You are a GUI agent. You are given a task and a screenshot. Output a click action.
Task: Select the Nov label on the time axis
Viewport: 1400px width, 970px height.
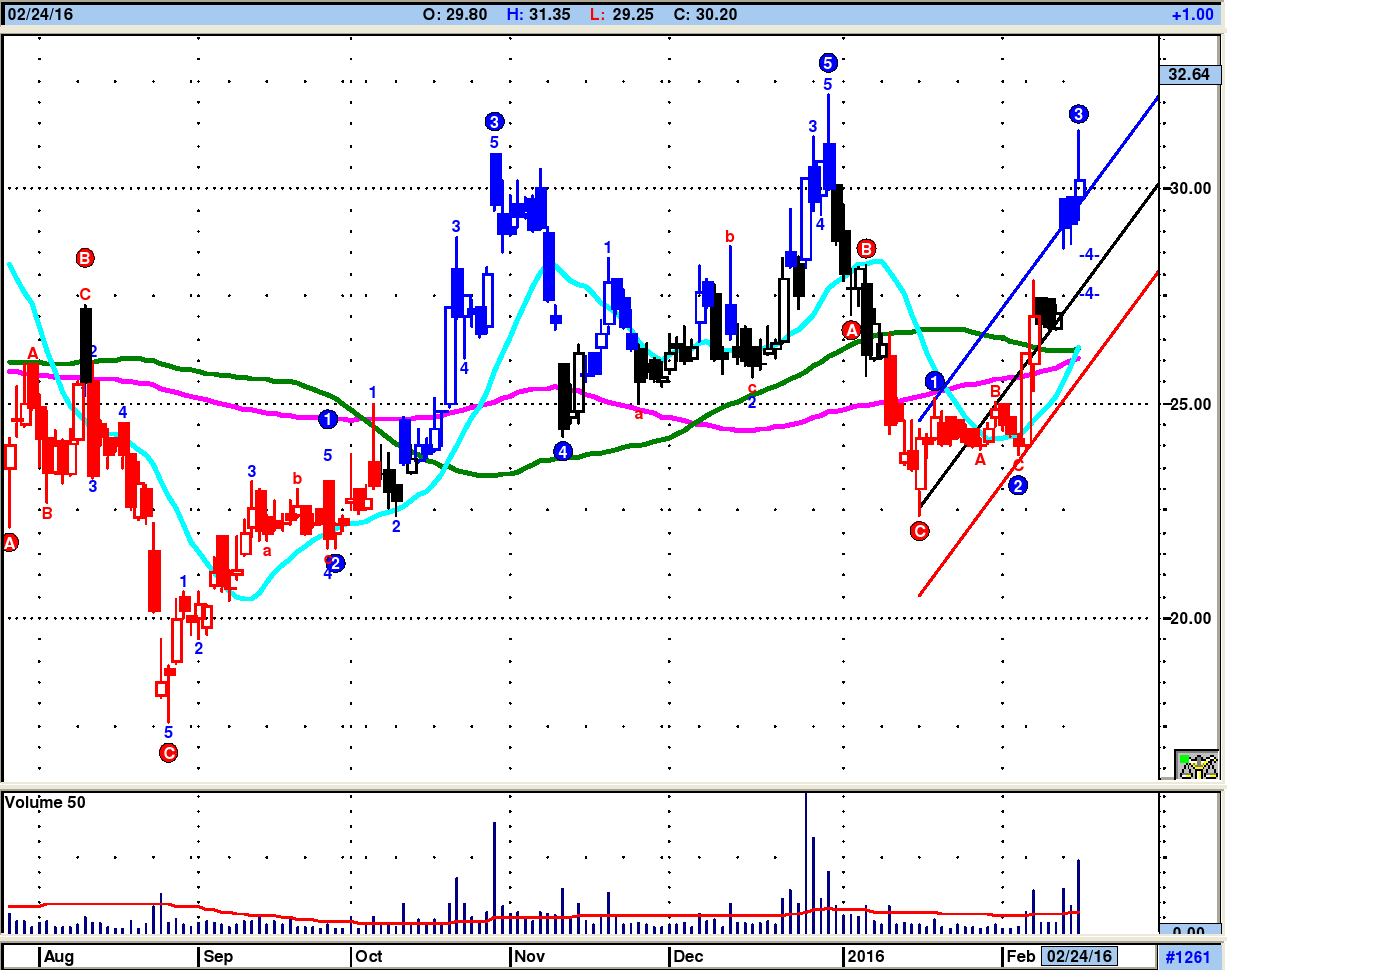tap(529, 956)
